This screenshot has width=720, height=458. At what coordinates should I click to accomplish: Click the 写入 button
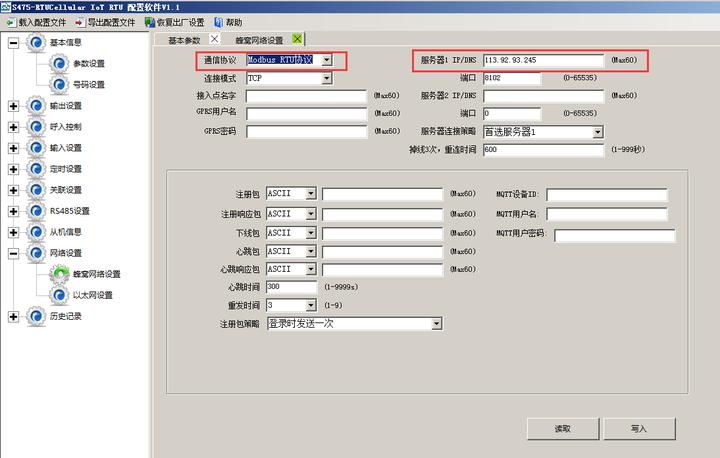(639, 429)
